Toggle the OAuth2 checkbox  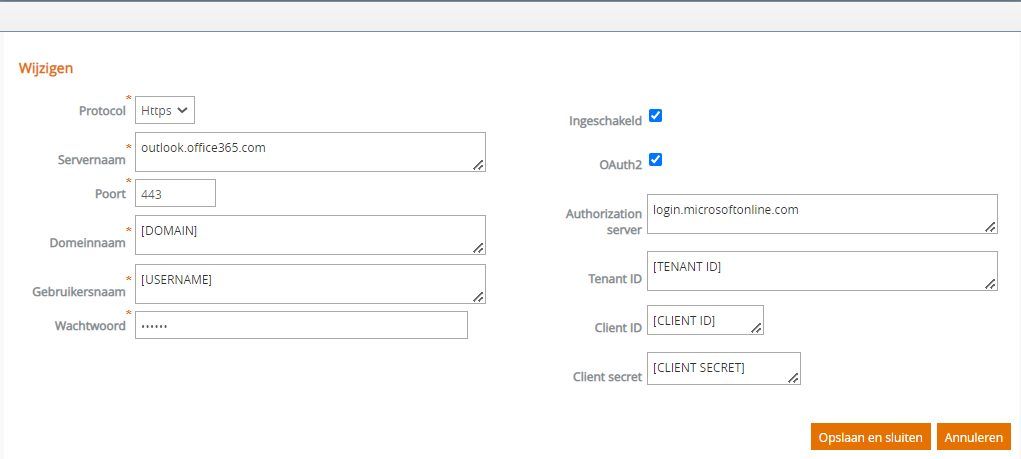coord(656,160)
